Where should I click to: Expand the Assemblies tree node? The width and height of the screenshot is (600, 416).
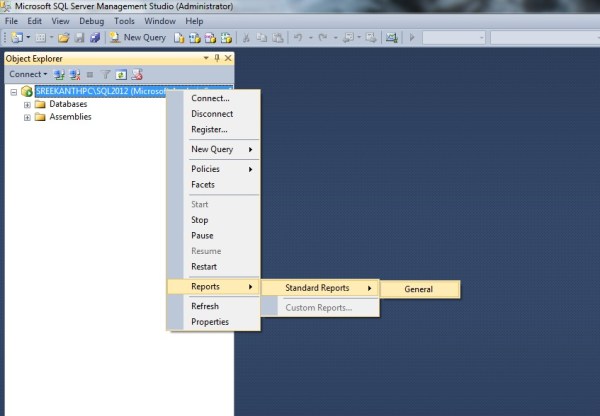coord(27,117)
